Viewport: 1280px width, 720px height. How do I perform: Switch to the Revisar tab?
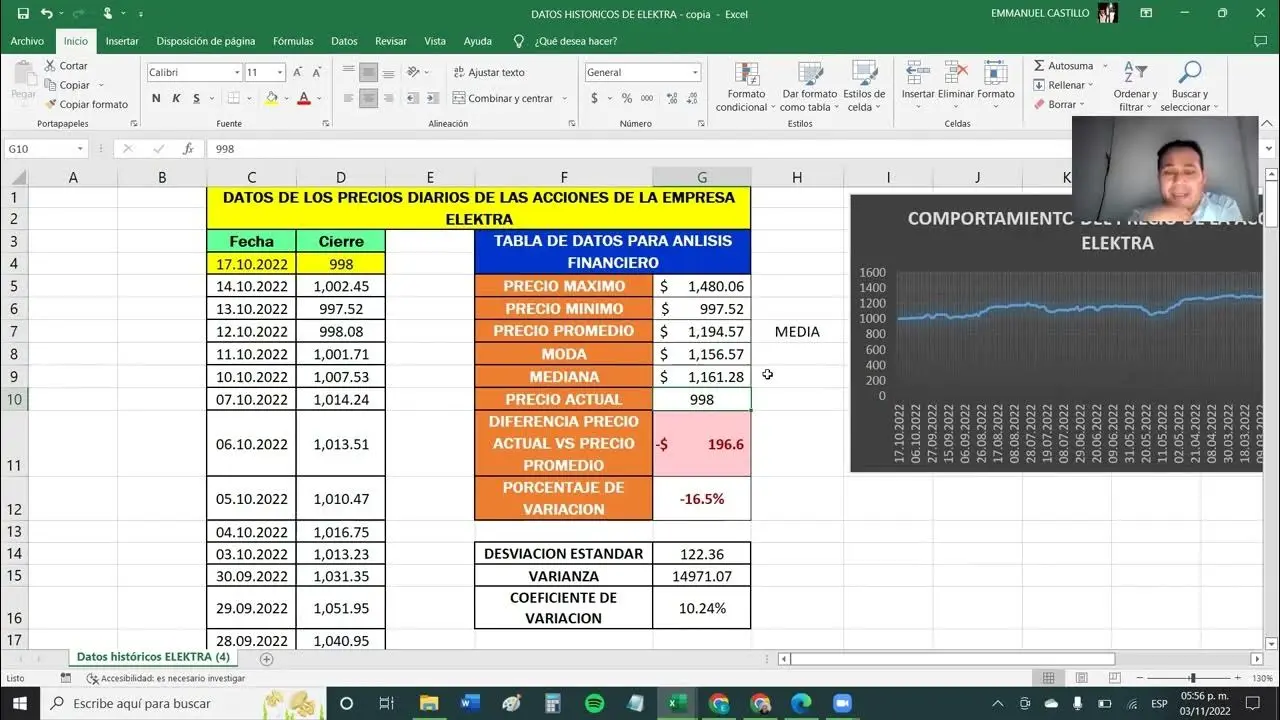point(391,41)
